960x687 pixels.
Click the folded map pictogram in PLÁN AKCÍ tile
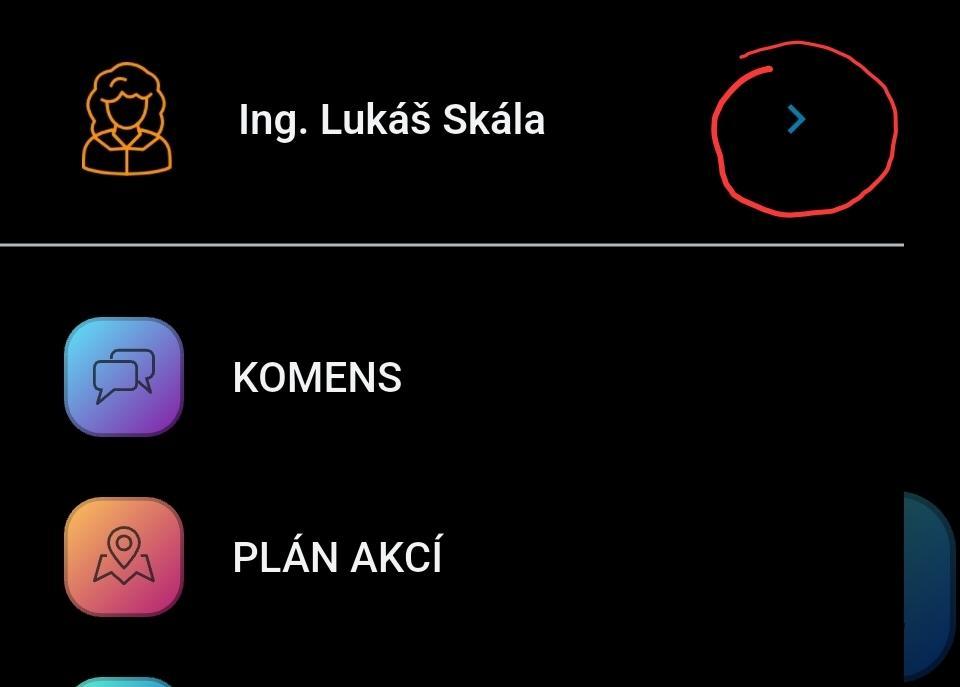(x=124, y=555)
